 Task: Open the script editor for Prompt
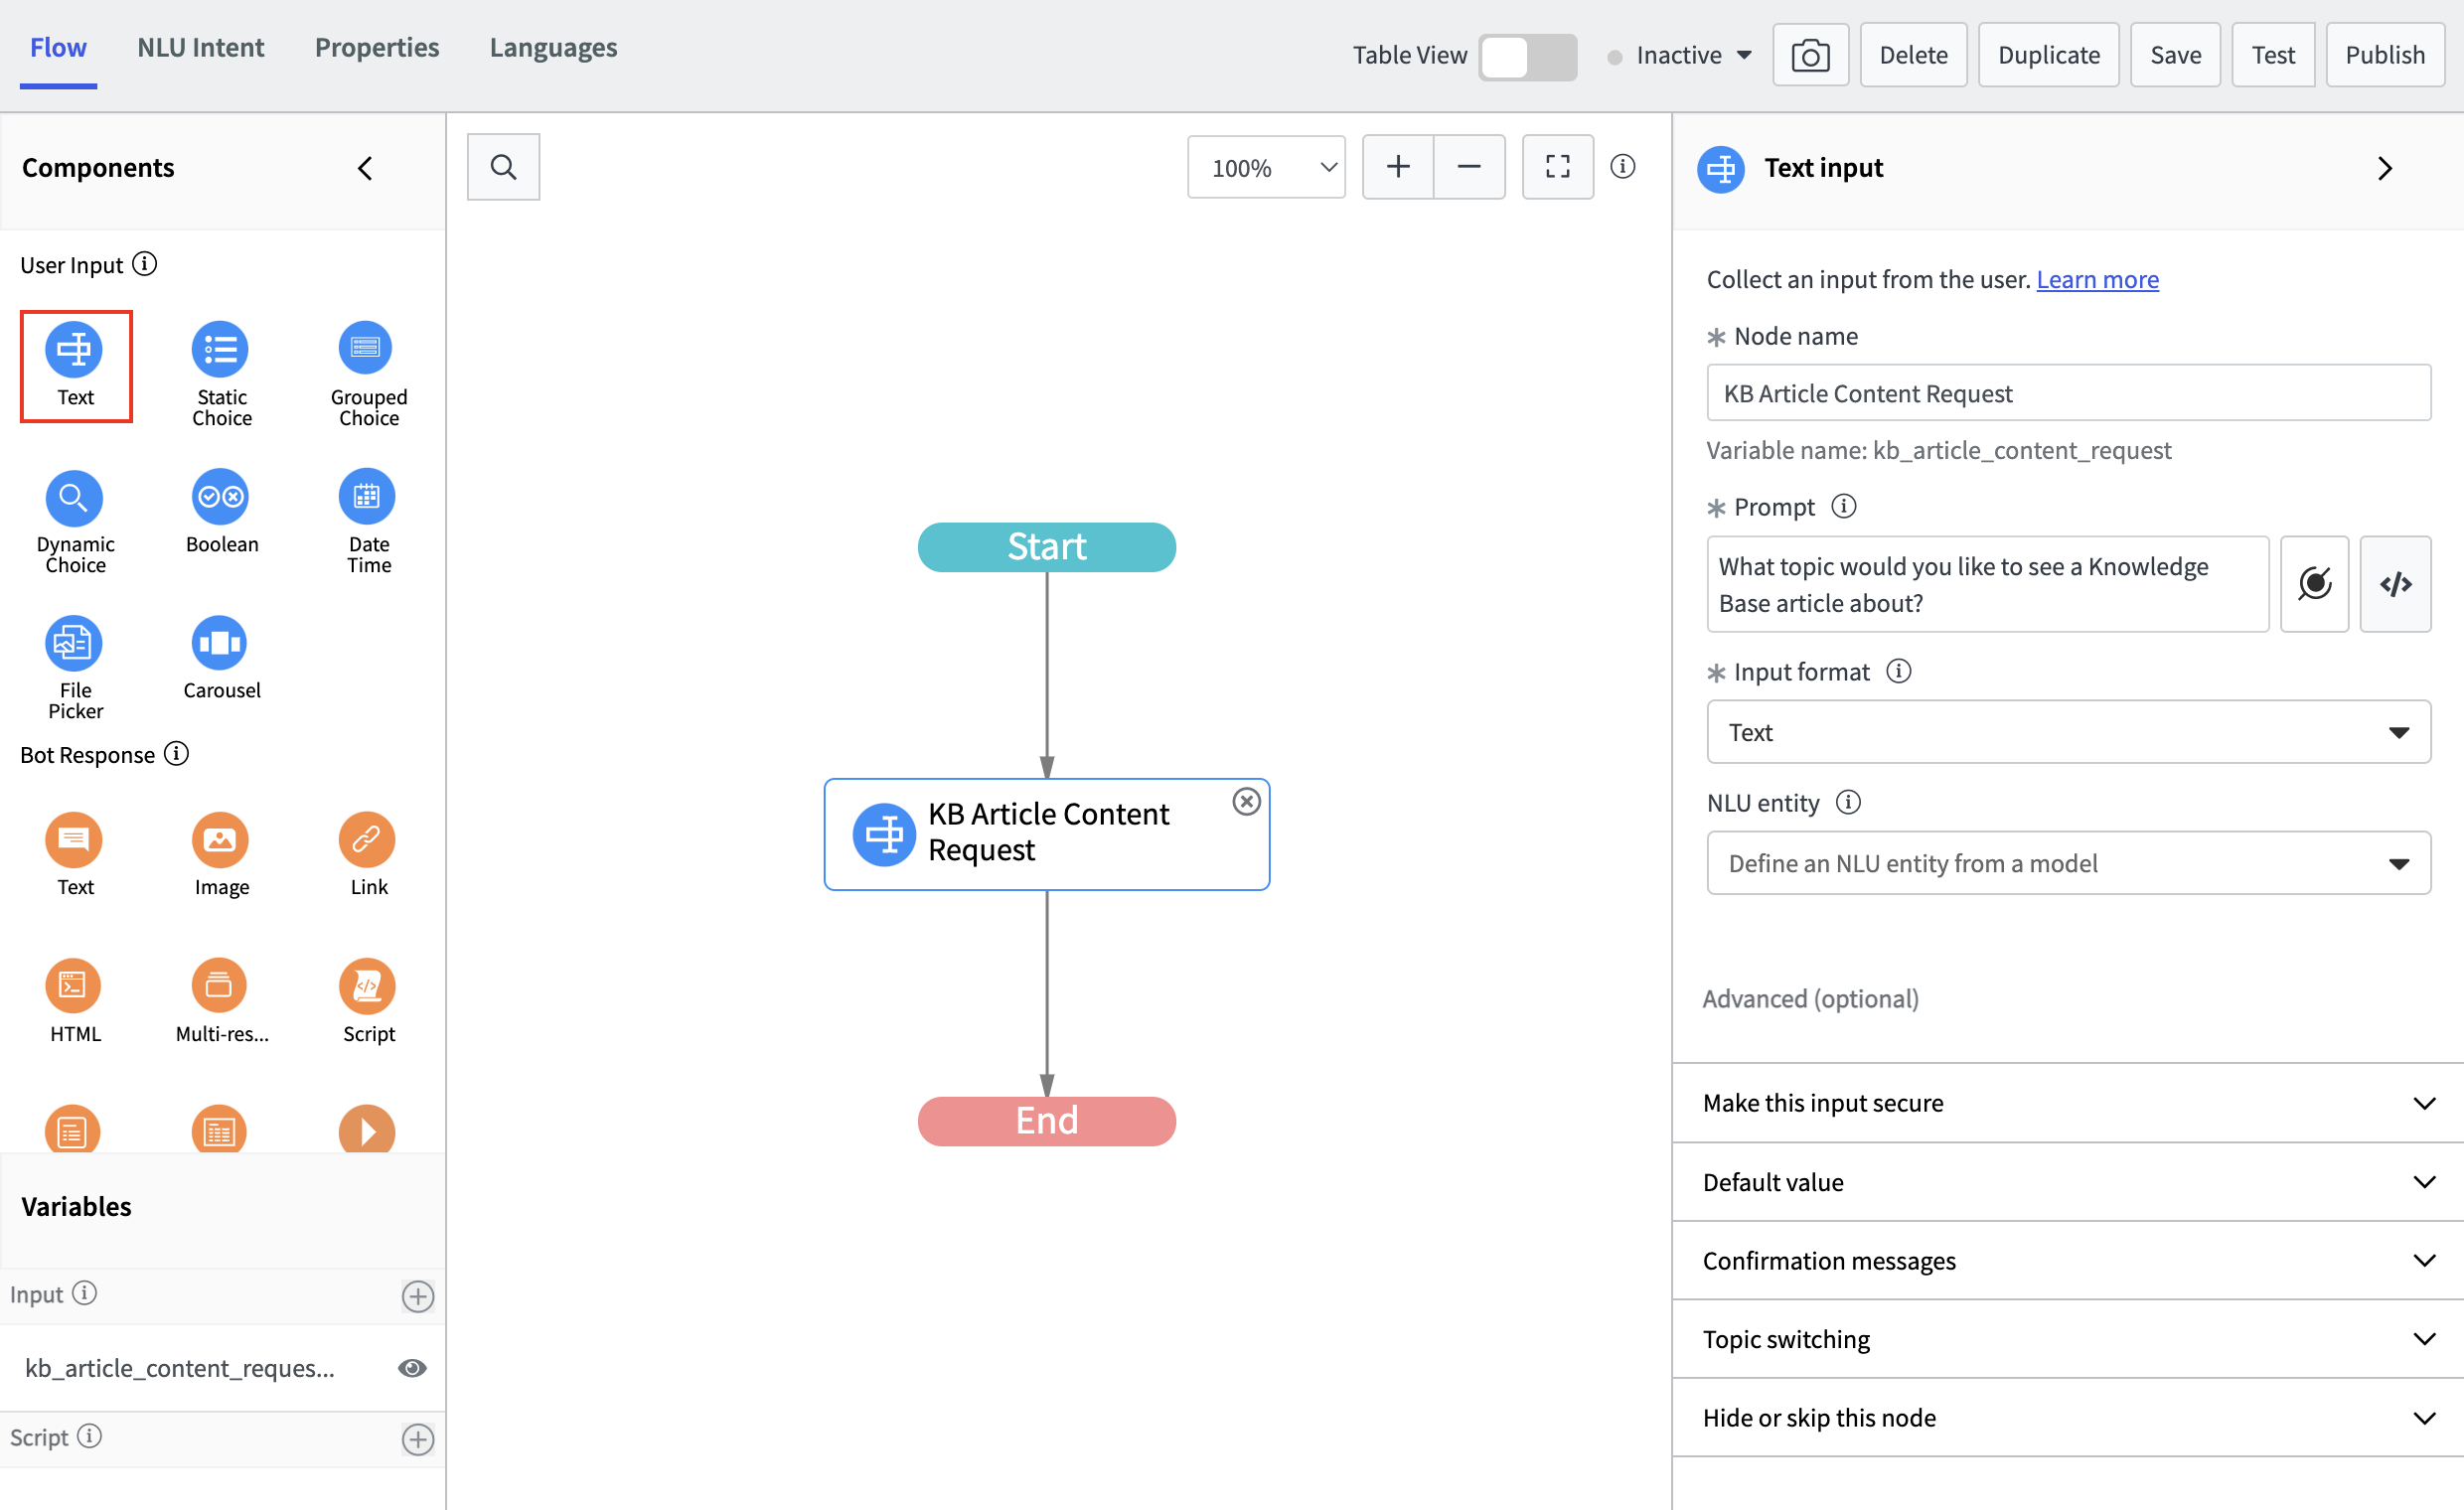click(2396, 584)
